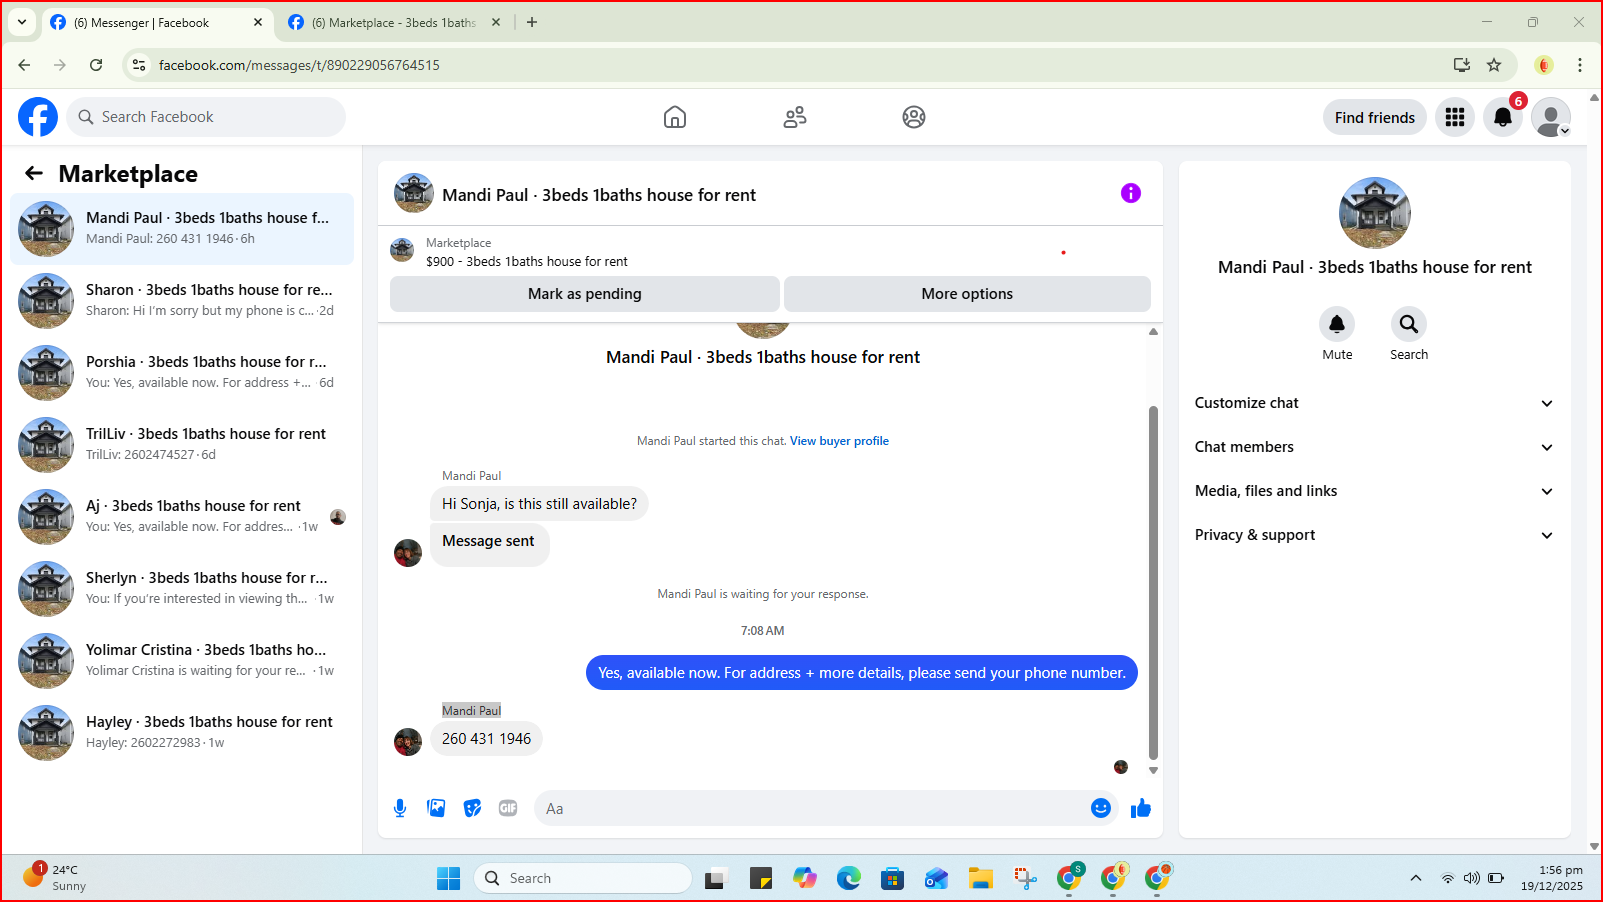Open the Porshia conversation
1603x902 pixels.
(182, 373)
